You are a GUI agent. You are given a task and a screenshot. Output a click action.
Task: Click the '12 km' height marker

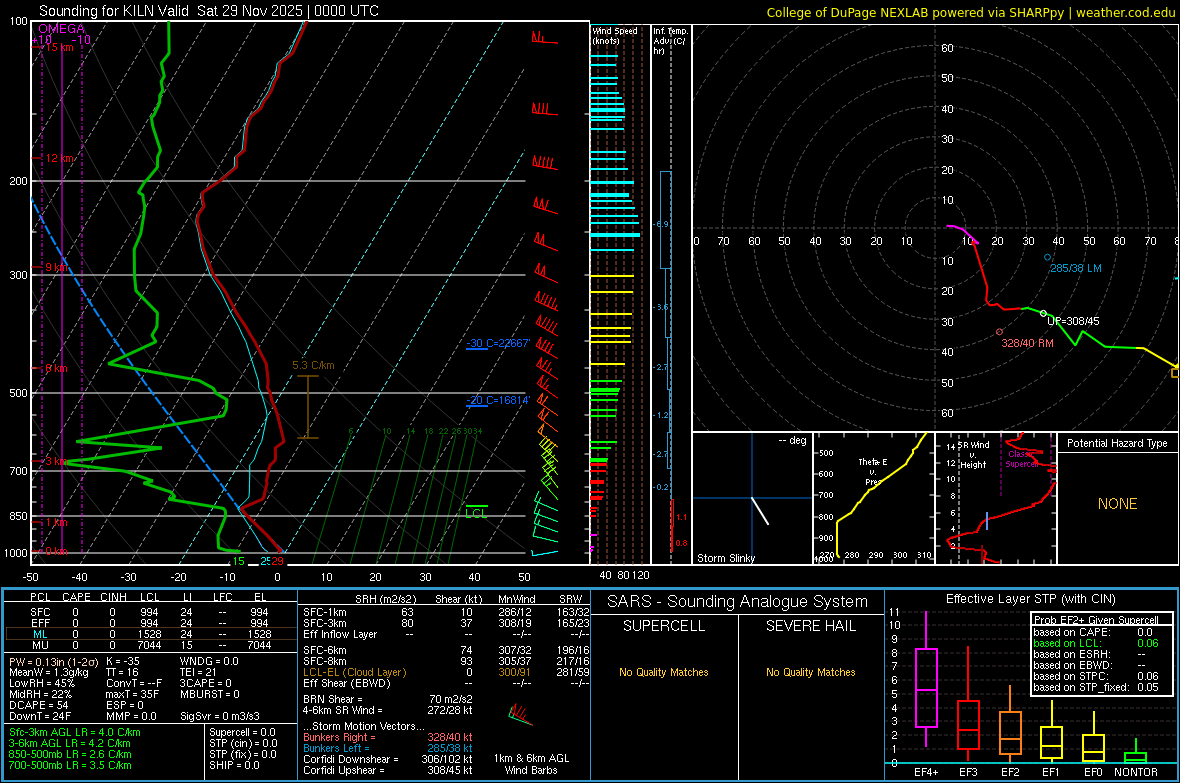tap(60, 158)
